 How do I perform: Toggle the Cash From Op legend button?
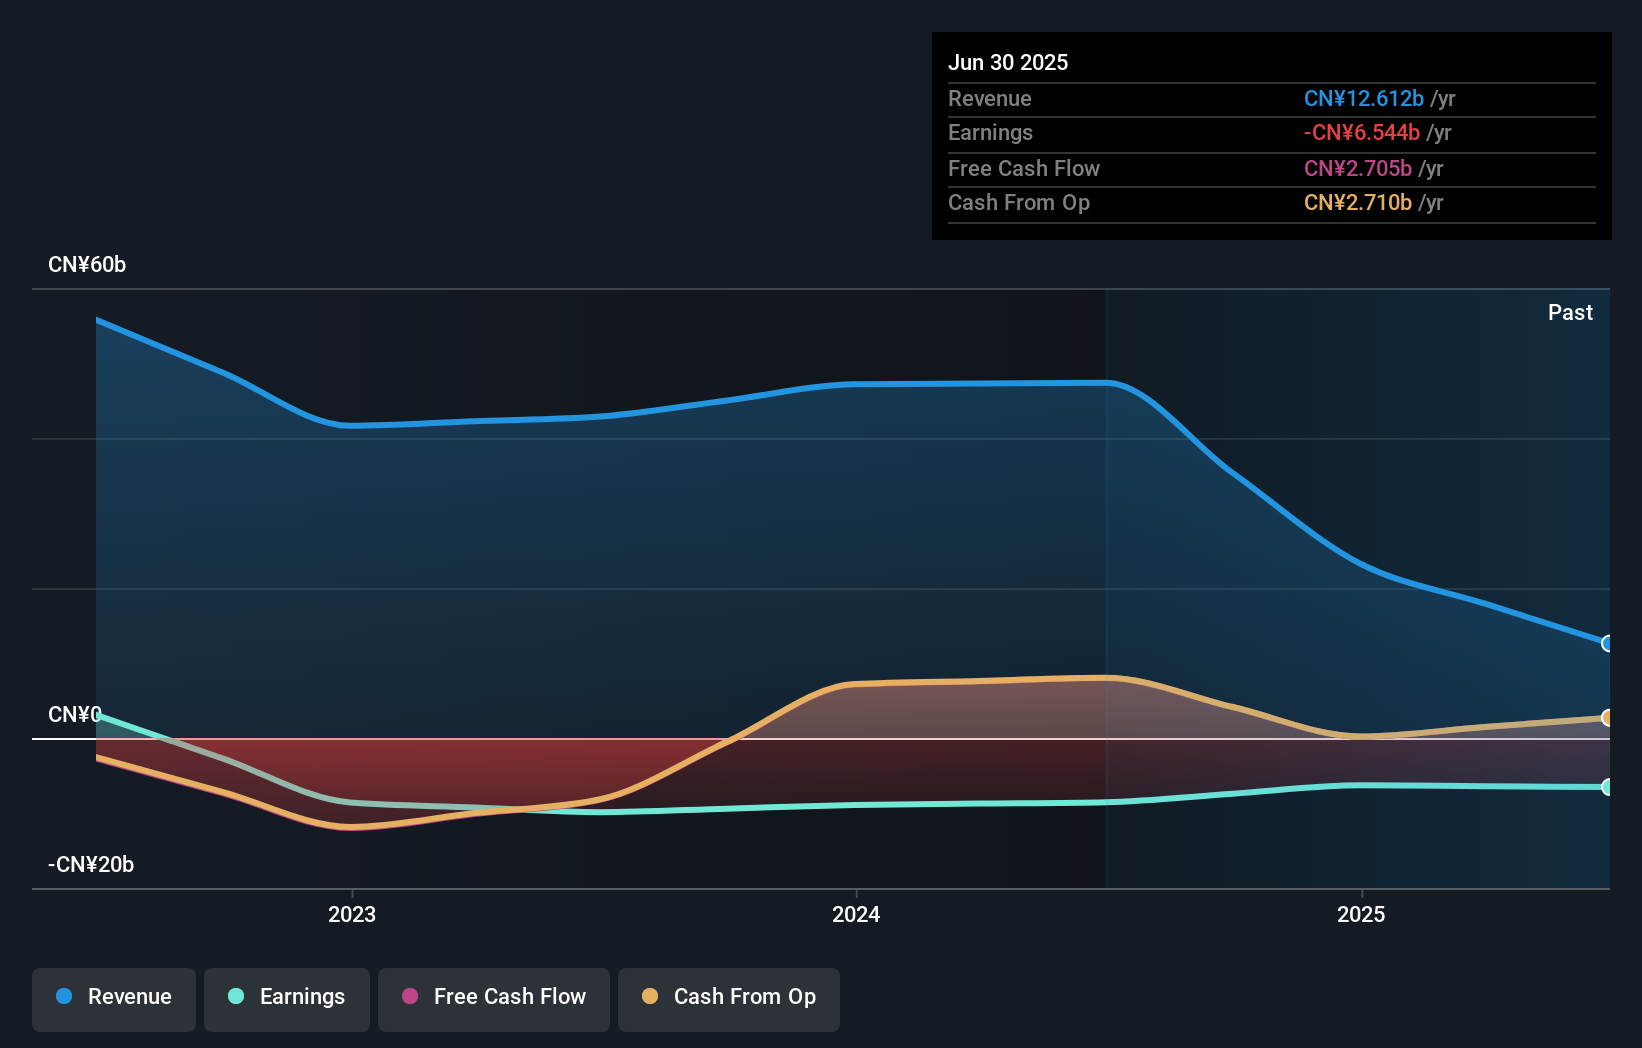(729, 999)
